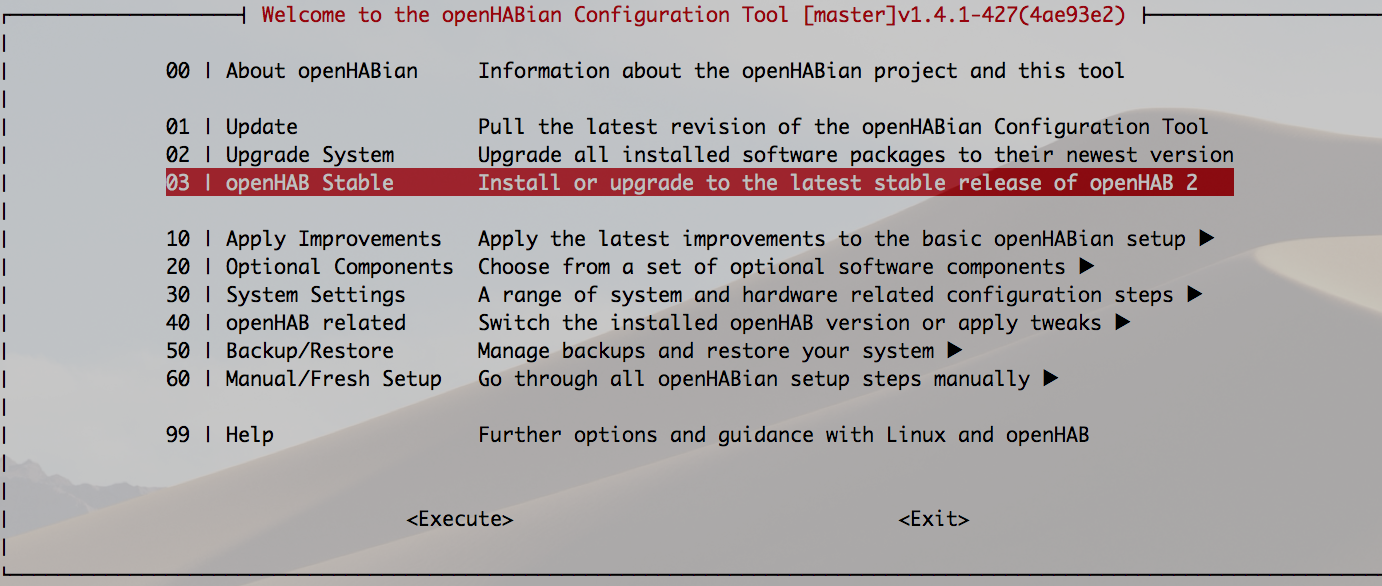Screen dimensions: 1382x586
Task: Choose the 01 Update menu entry
Action: (261, 127)
